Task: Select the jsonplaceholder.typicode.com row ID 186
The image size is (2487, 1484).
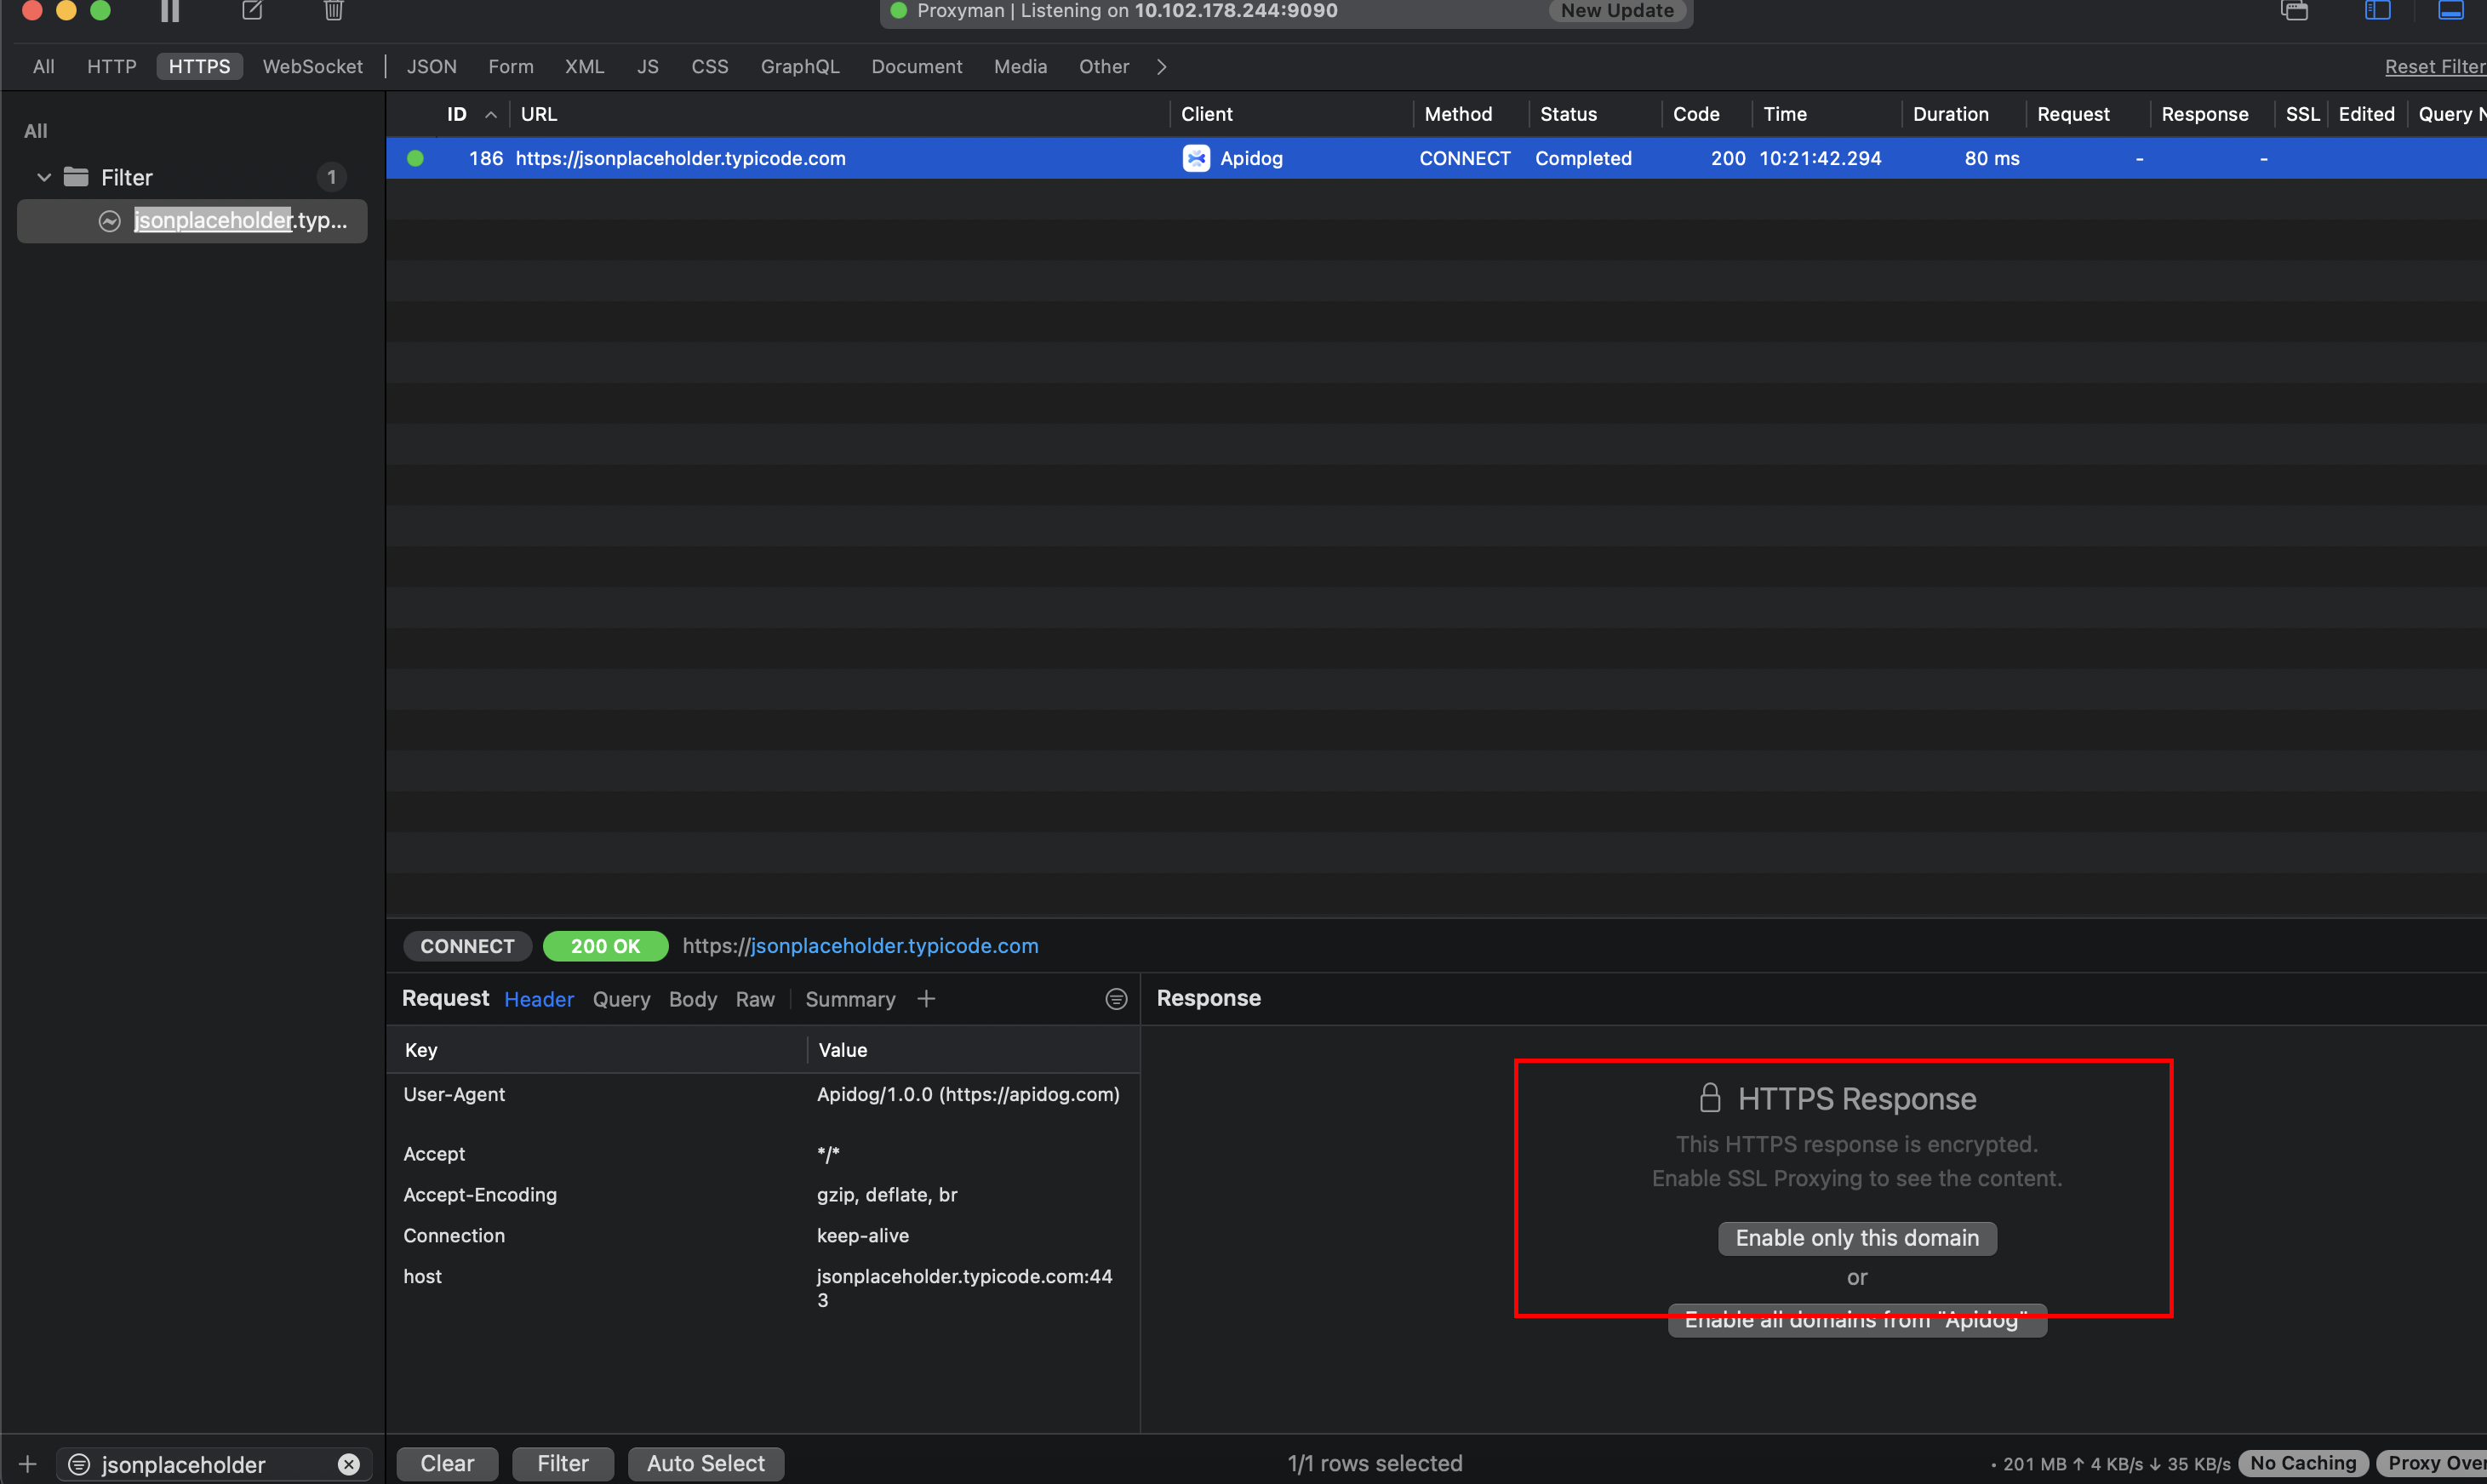Action: pyautogui.click(x=680, y=158)
